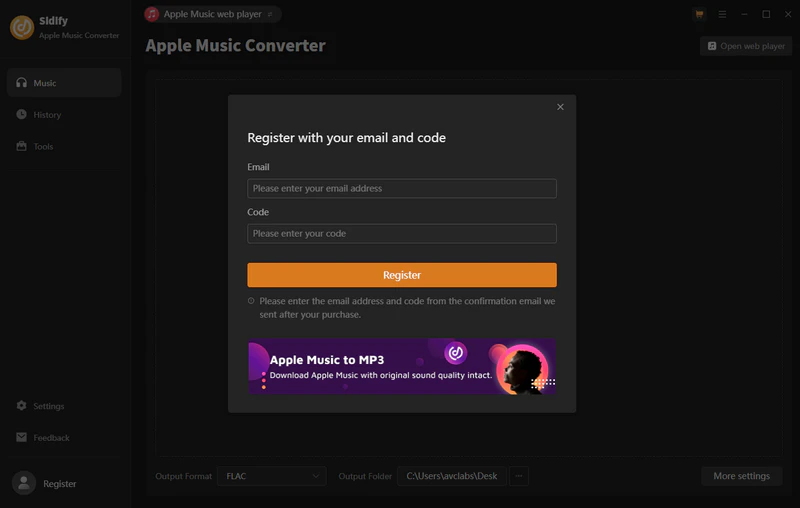This screenshot has height=508, width=800.
Task: Open Tools in the sidebar
Action: coord(64,146)
